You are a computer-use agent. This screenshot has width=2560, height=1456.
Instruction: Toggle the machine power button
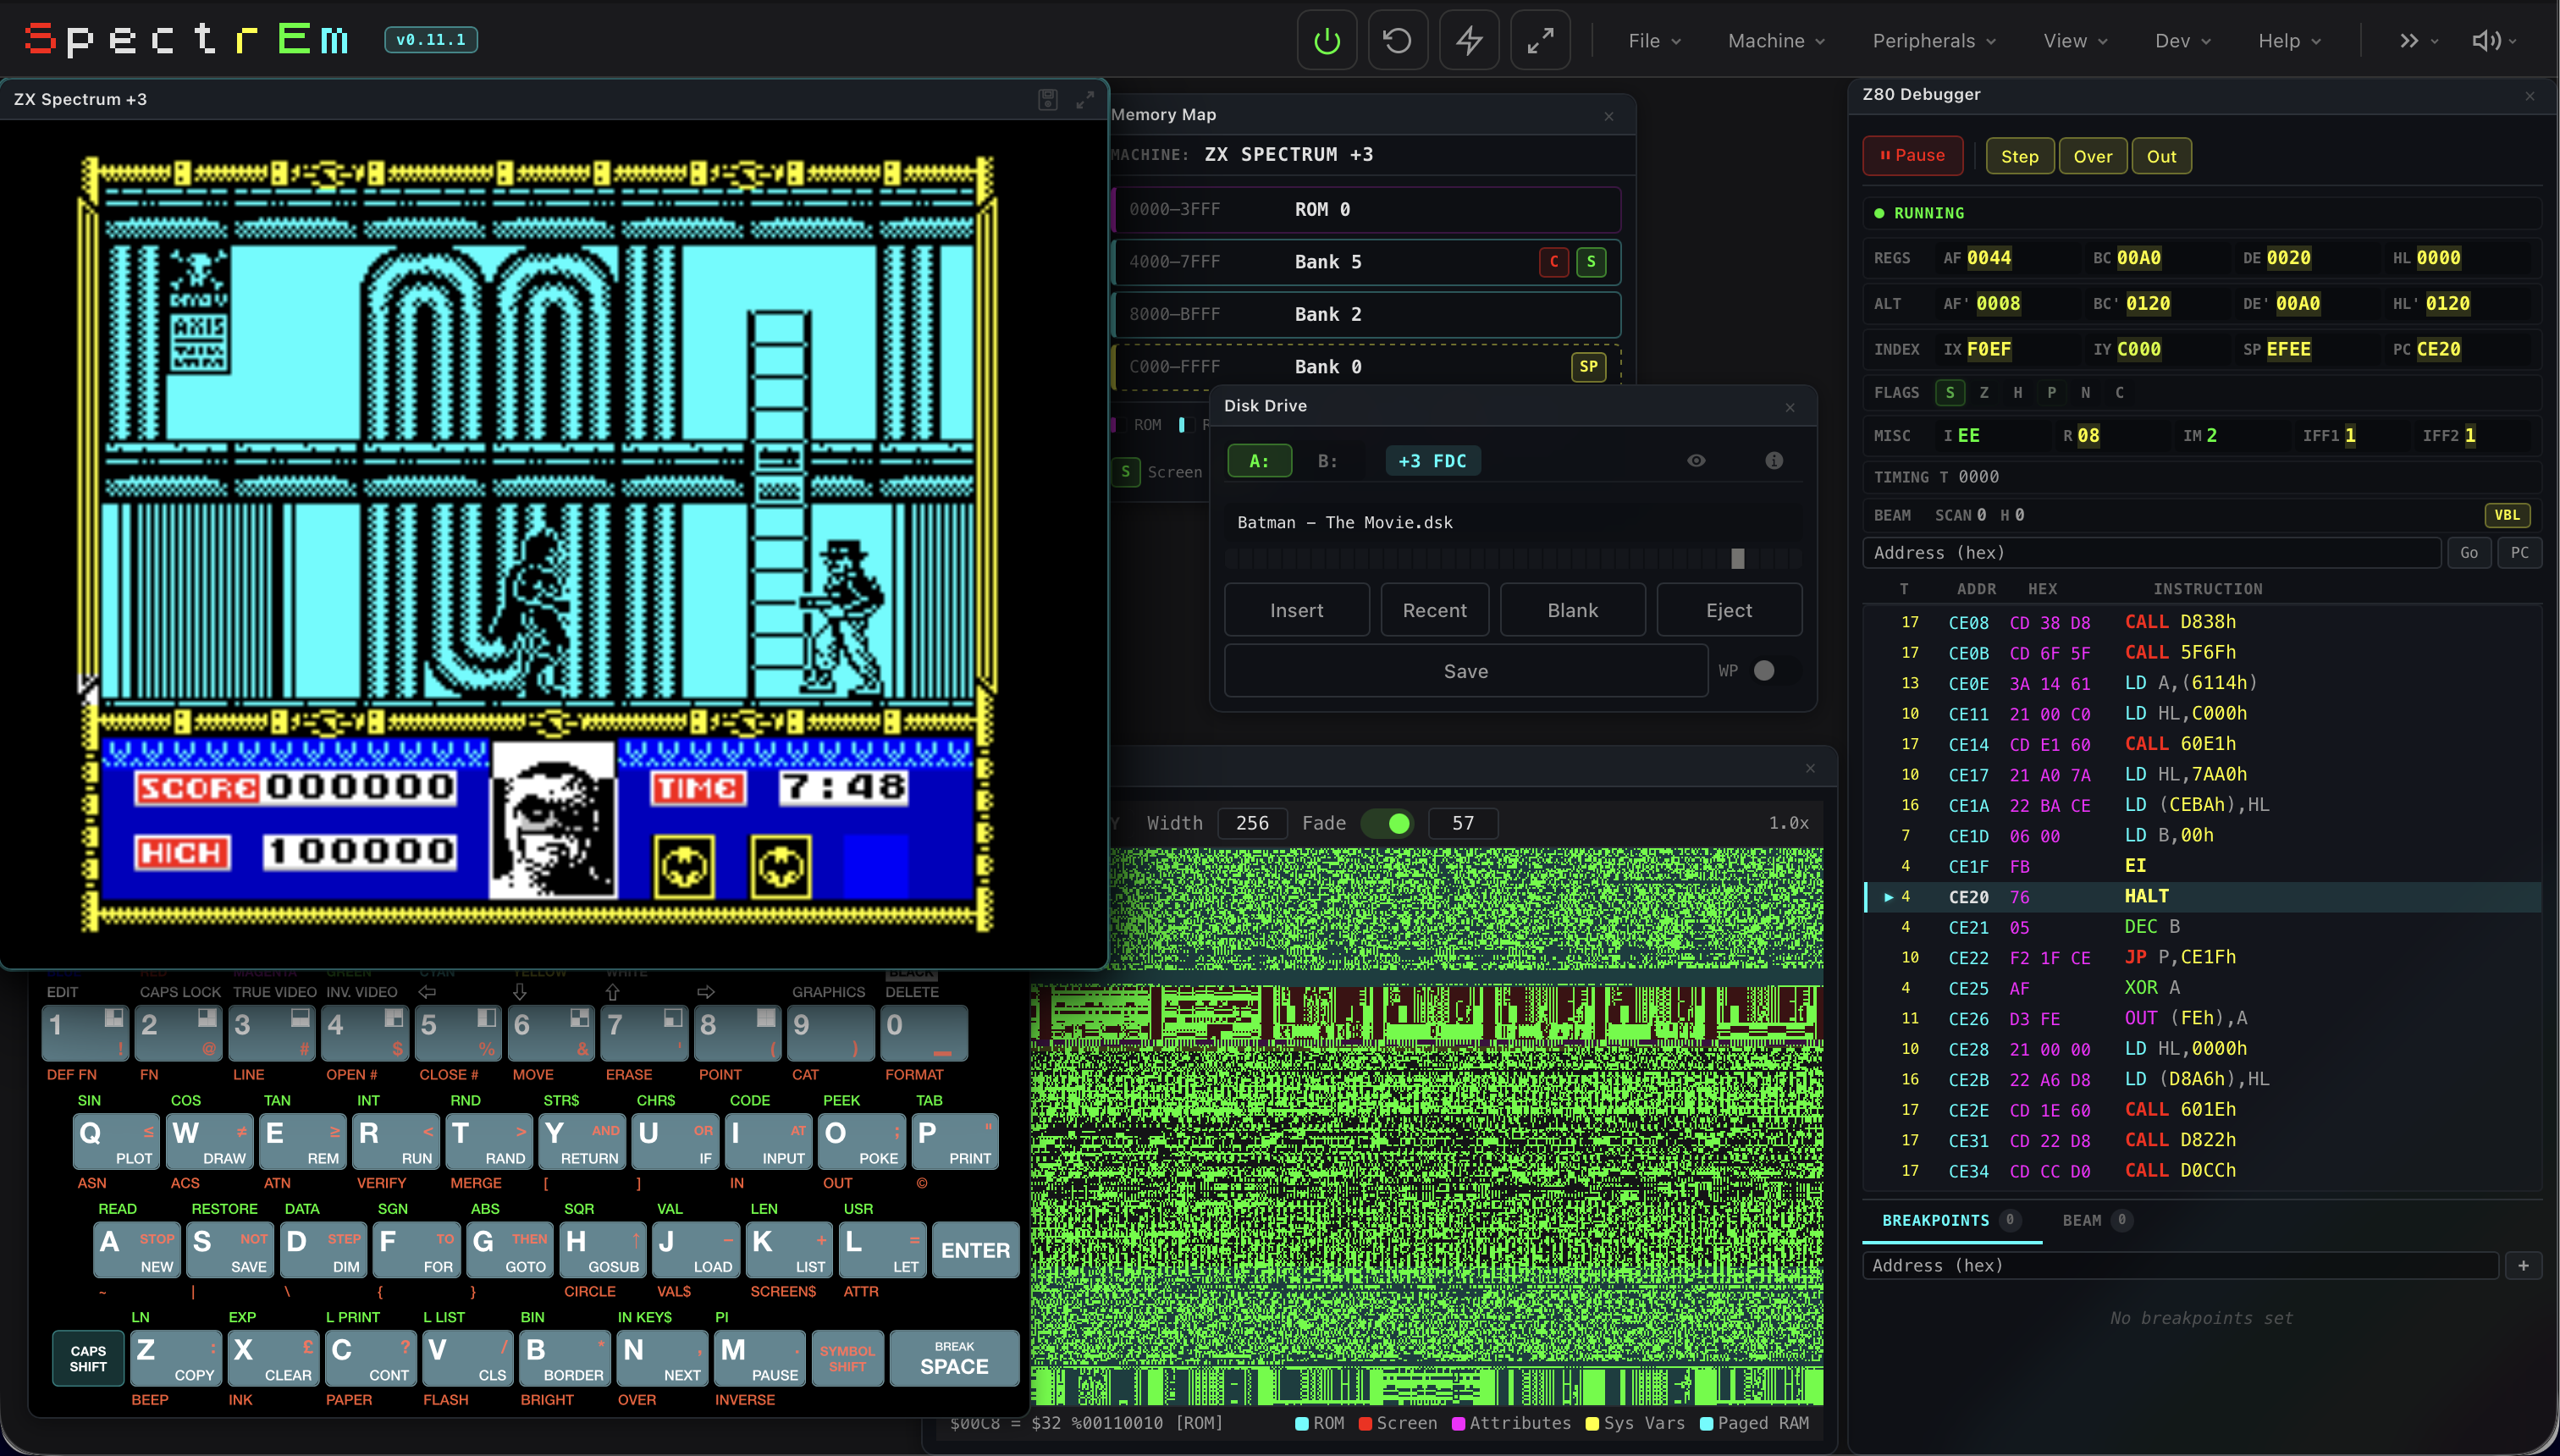[x=1327, y=40]
